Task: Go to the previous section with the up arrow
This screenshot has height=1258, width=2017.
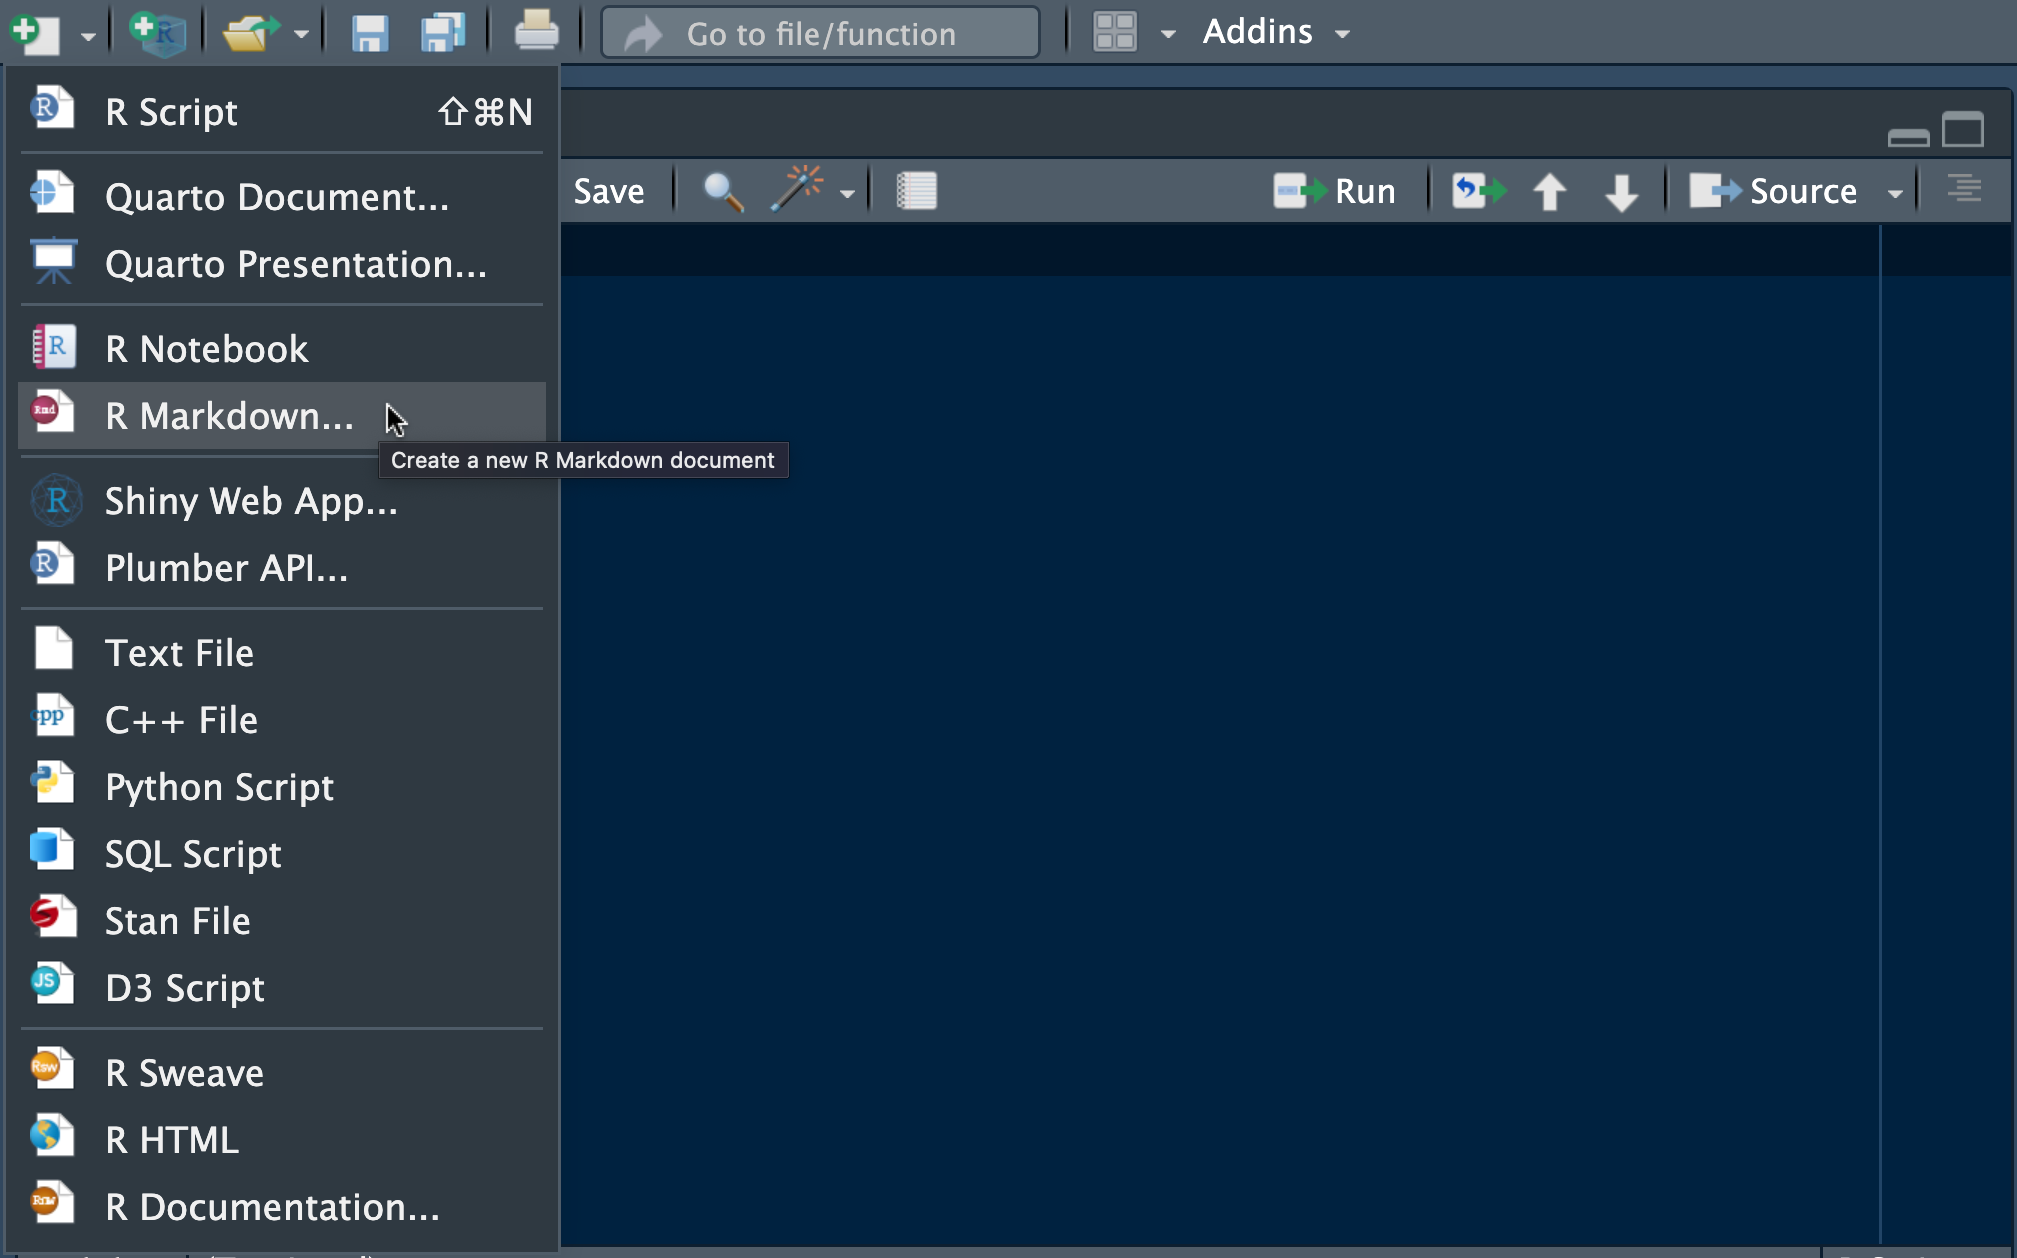Action: [x=1549, y=191]
